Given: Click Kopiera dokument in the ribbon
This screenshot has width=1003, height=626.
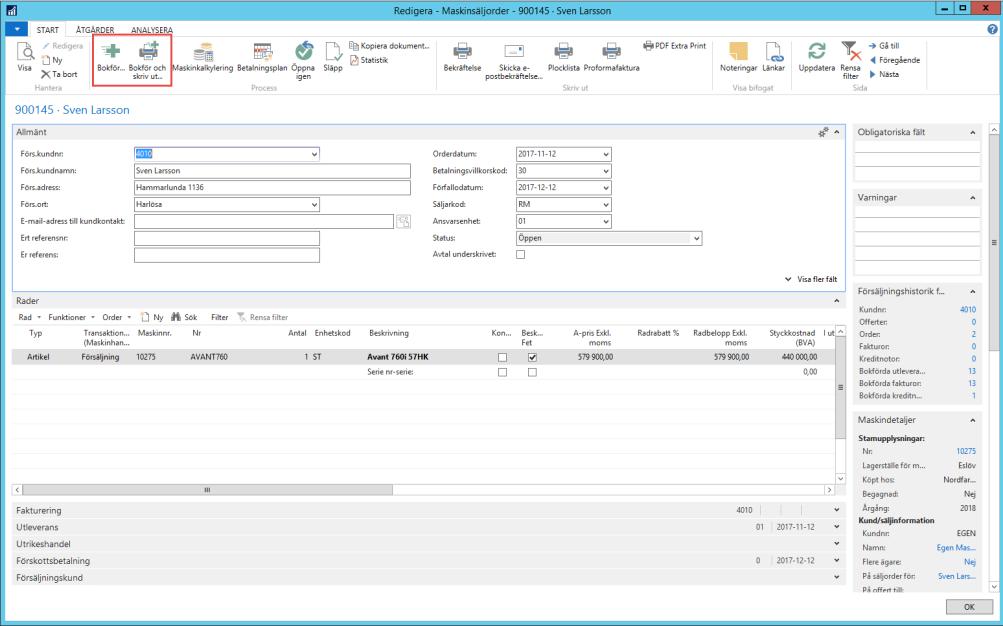Looking at the screenshot, I should pos(390,46).
